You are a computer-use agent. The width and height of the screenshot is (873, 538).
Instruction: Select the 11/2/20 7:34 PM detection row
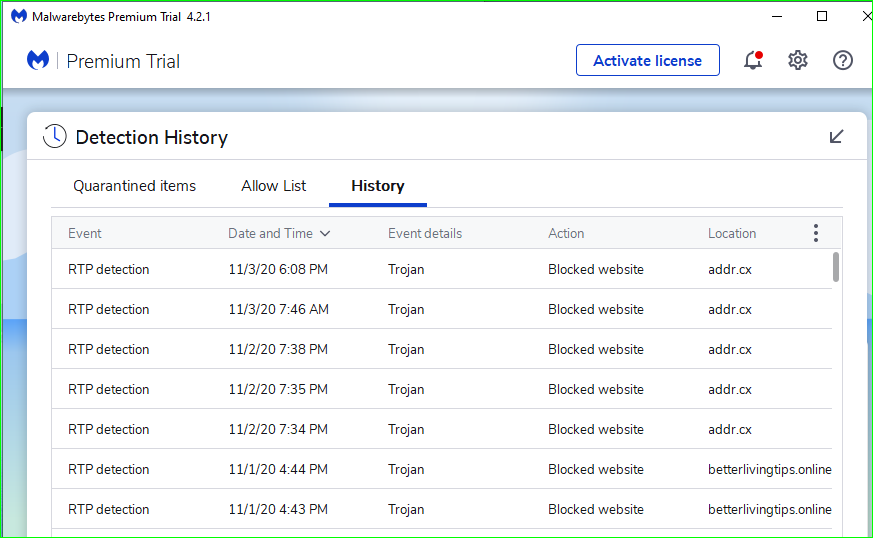tap(442, 429)
